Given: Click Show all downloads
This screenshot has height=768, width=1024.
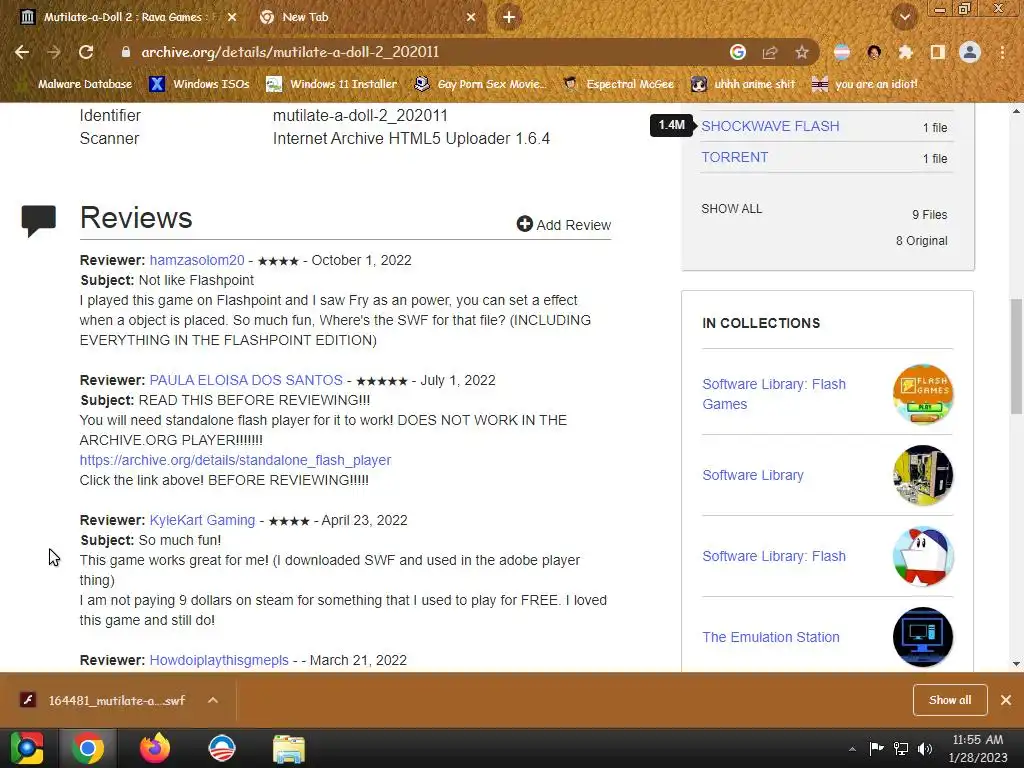Looking at the screenshot, I should pos(950,700).
